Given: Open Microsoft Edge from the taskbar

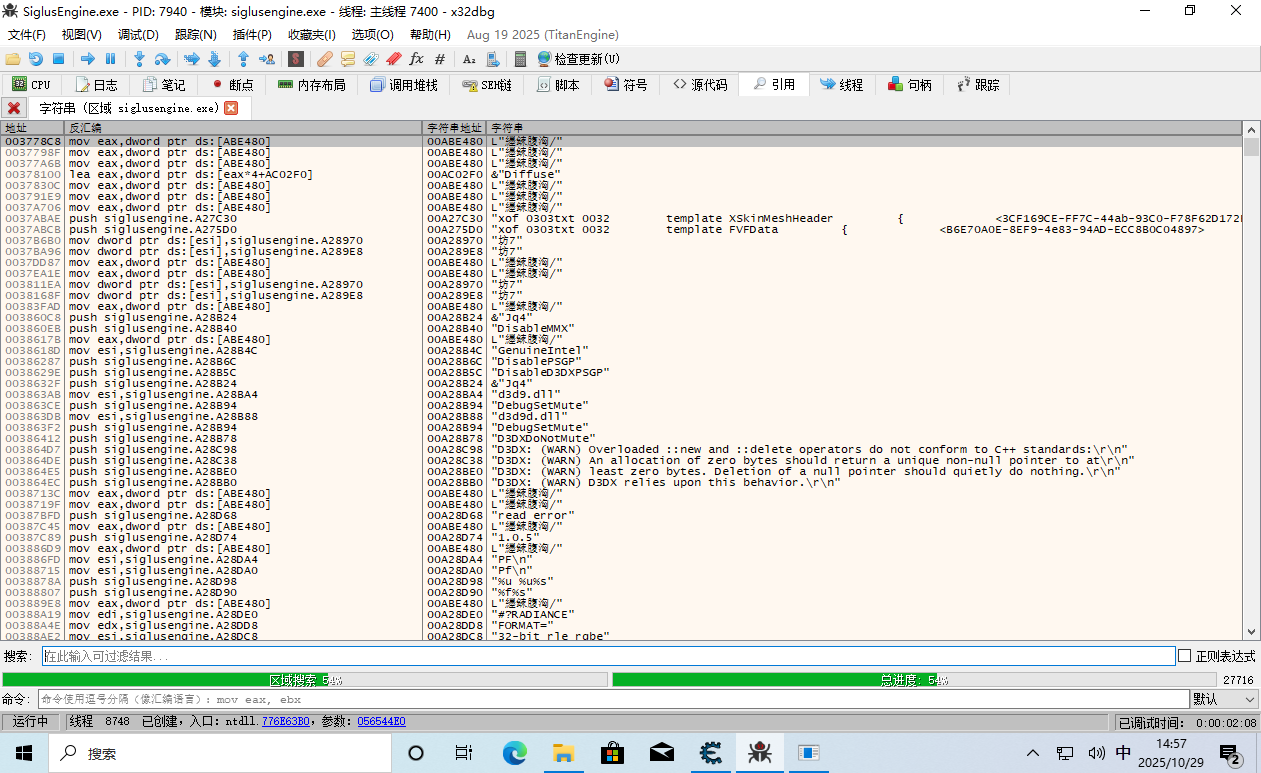Looking at the screenshot, I should click(x=514, y=753).
